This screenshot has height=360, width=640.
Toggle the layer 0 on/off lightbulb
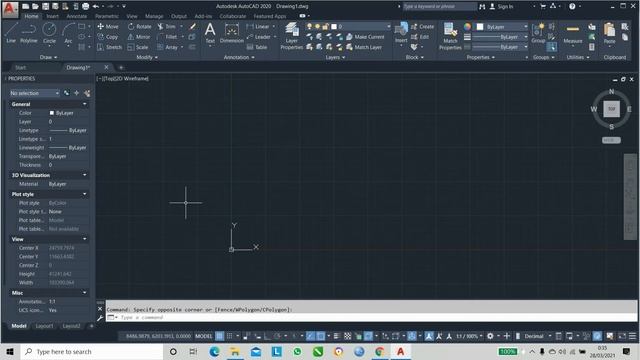(x=309, y=27)
